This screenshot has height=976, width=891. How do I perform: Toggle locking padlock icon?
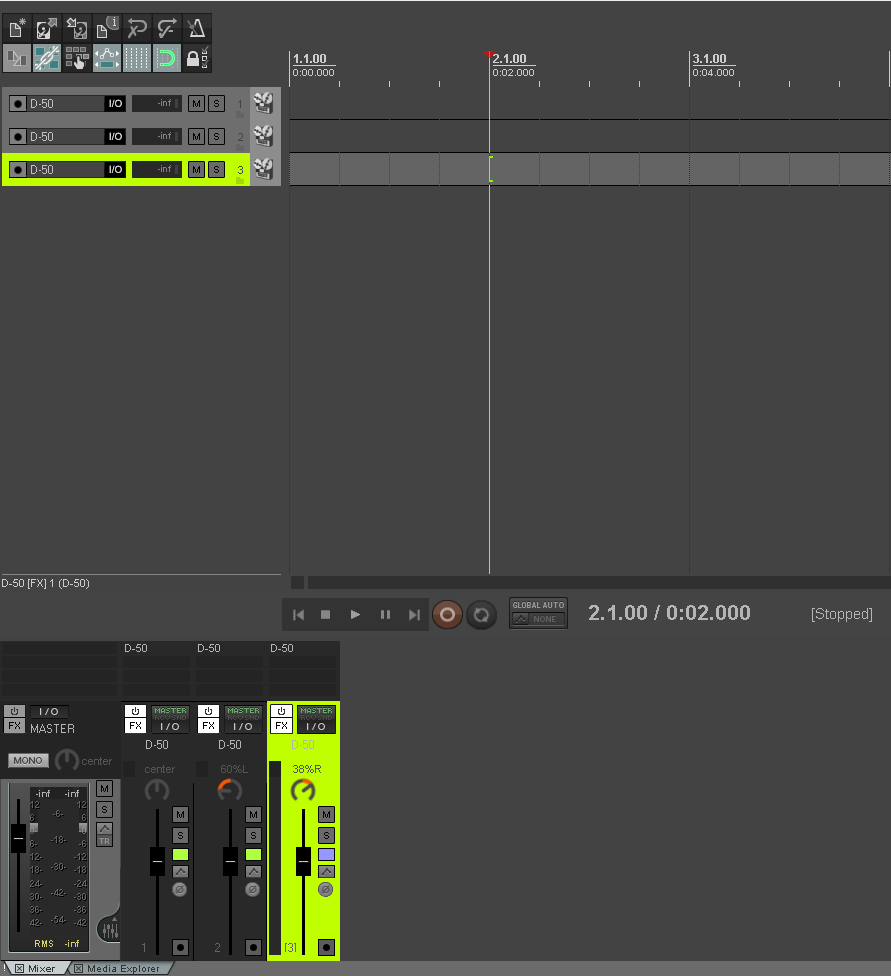[197, 59]
